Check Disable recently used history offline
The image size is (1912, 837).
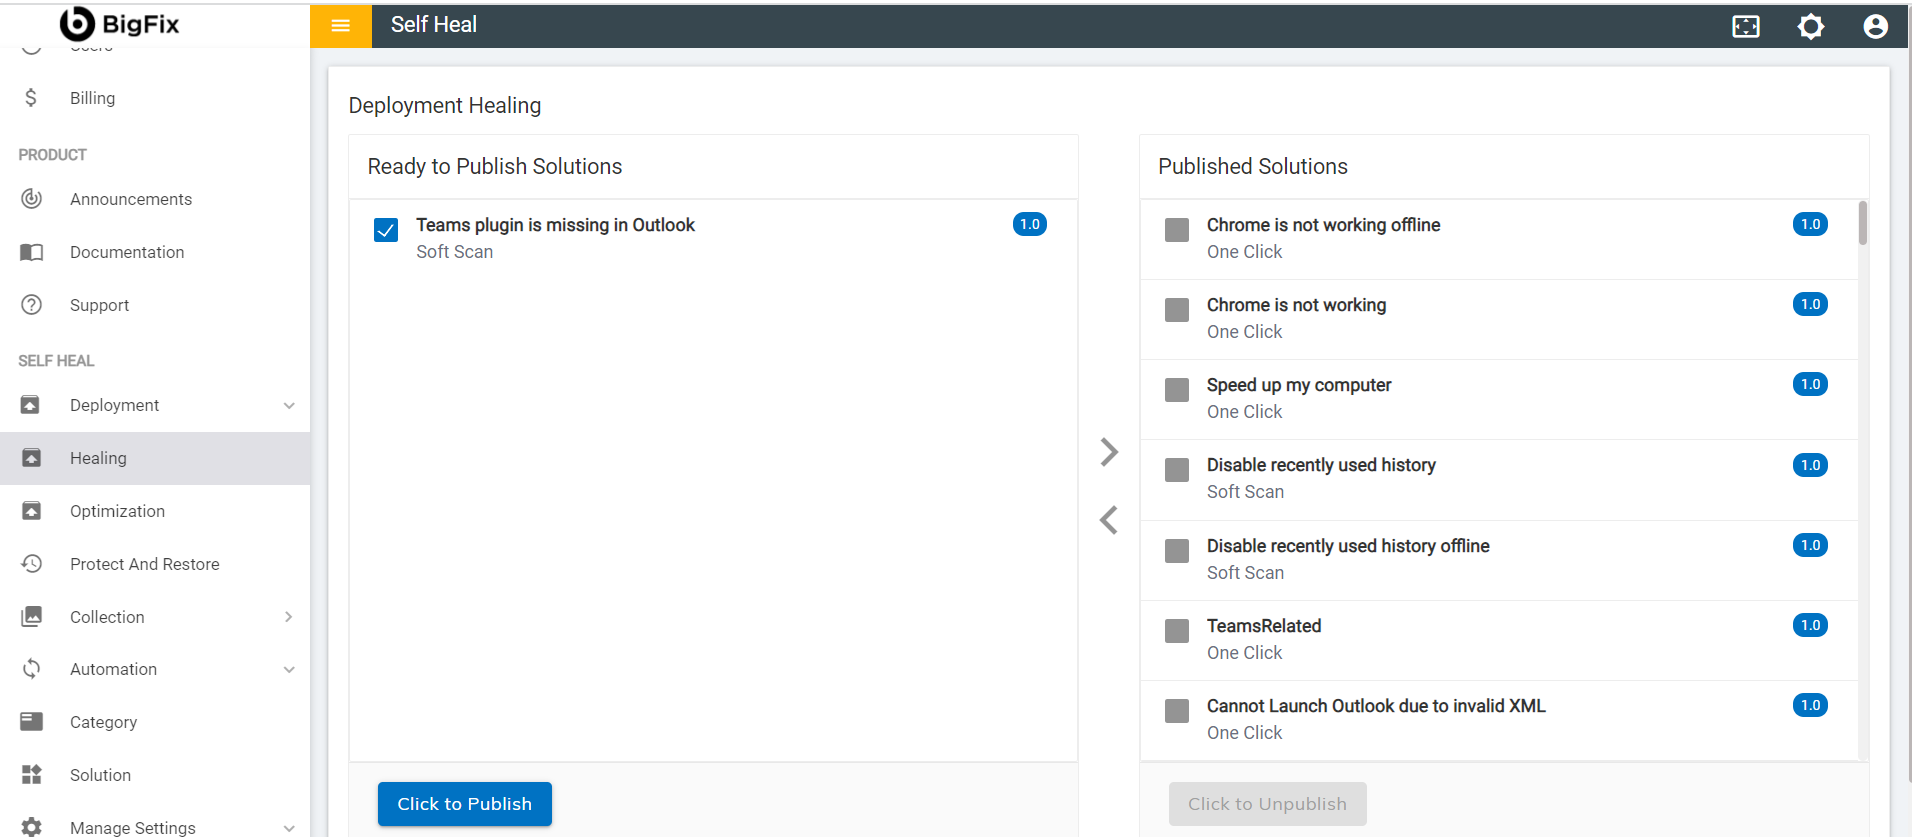1177,551
